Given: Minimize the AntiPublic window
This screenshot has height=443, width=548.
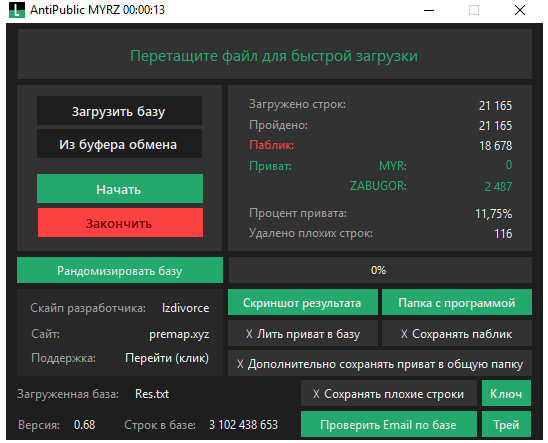Looking at the screenshot, I should click(429, 10).
